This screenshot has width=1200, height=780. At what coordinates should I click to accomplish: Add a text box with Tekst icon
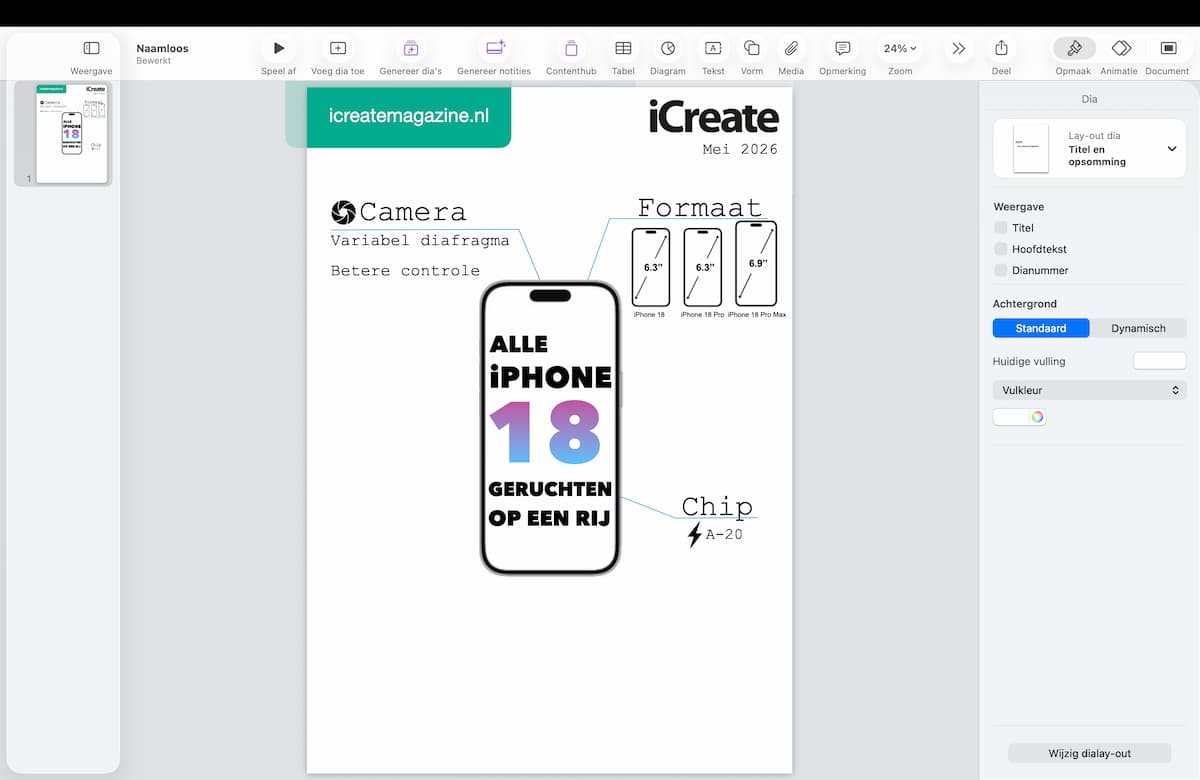coord(713,48)
